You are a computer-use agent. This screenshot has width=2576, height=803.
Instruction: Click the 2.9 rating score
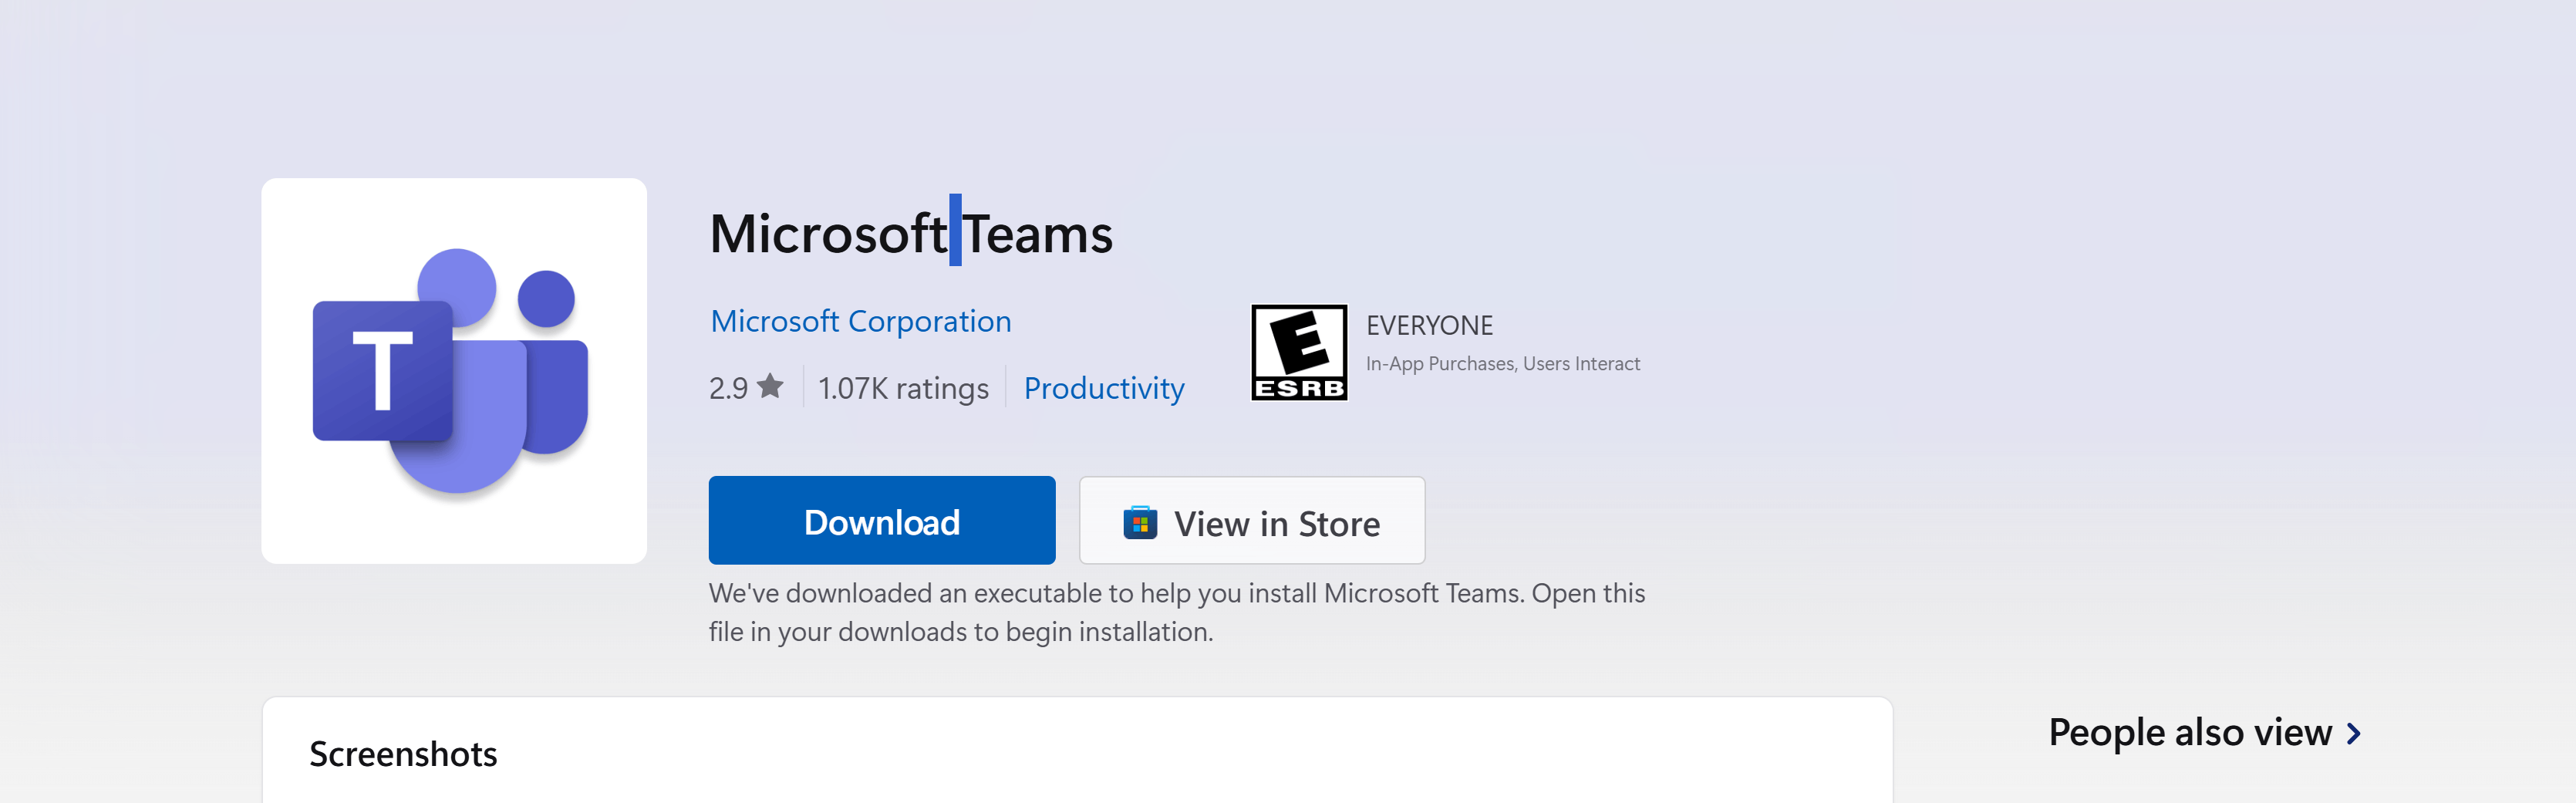(728, 387)
